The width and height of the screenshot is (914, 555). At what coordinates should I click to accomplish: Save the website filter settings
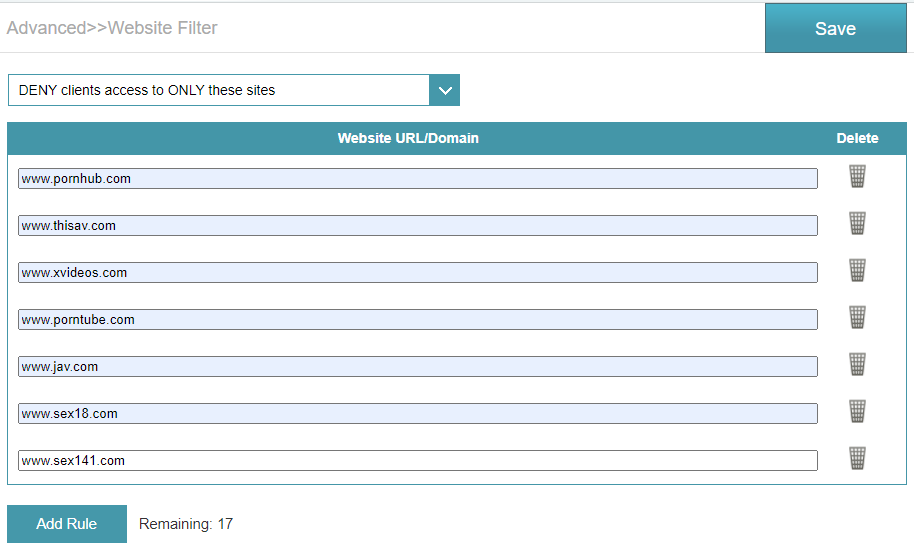click(x=835, y=29)
